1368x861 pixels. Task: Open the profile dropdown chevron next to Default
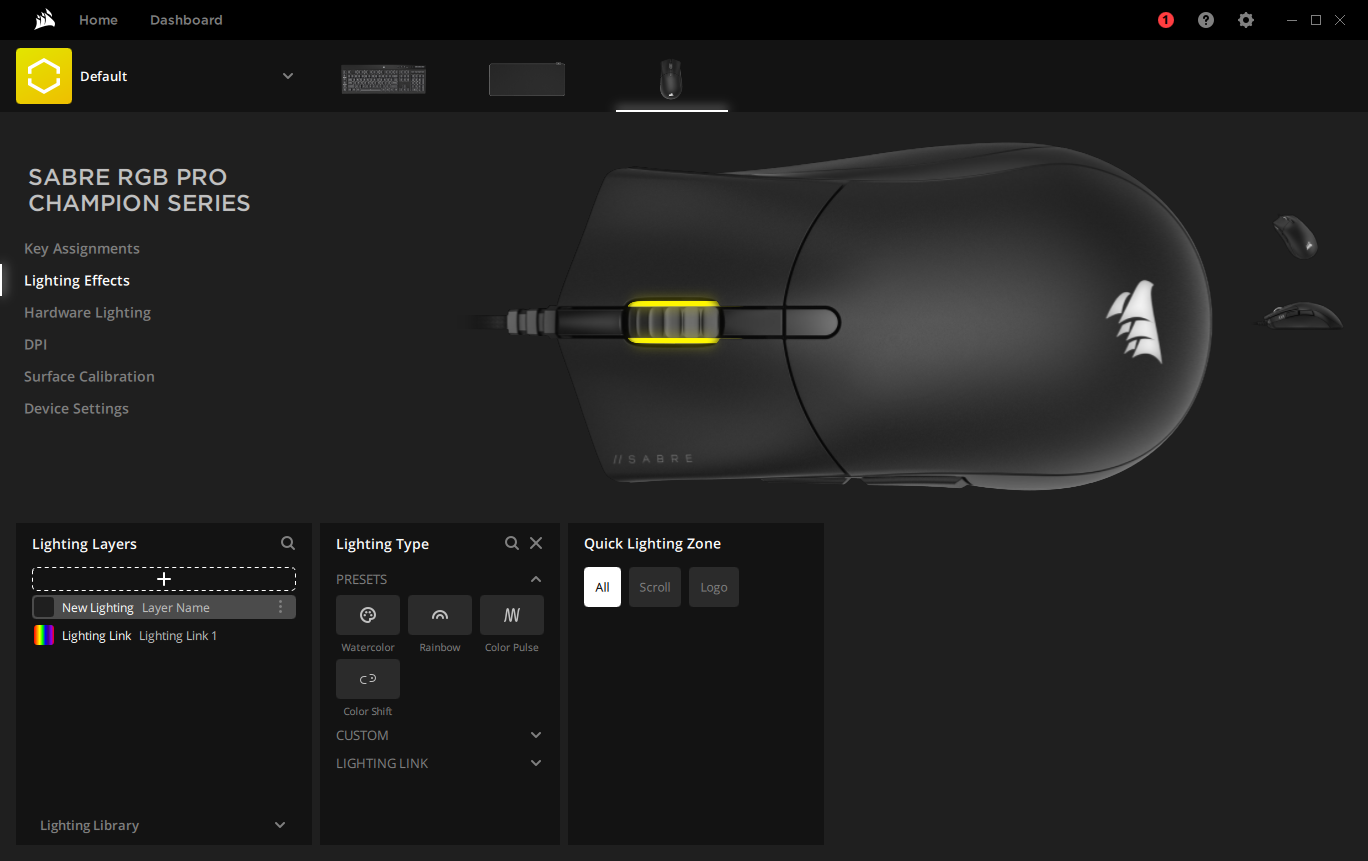288,76
